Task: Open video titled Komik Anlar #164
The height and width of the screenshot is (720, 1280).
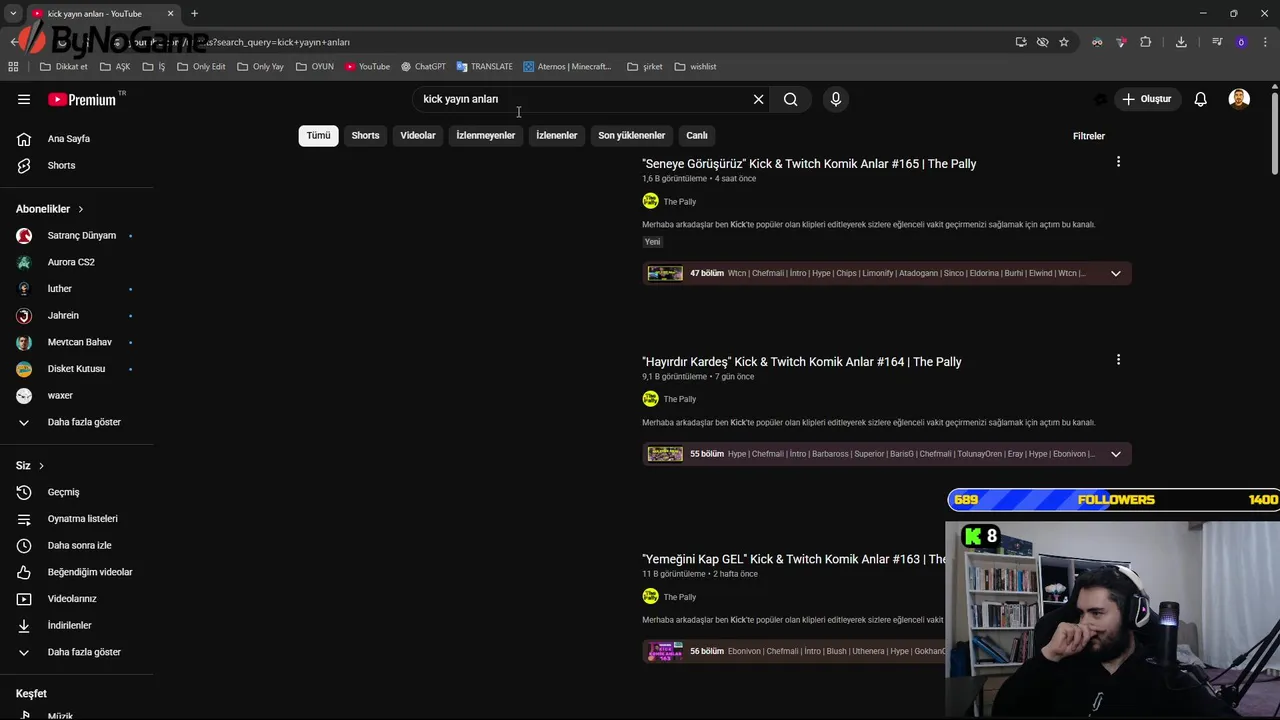Action: pos(801,362)
